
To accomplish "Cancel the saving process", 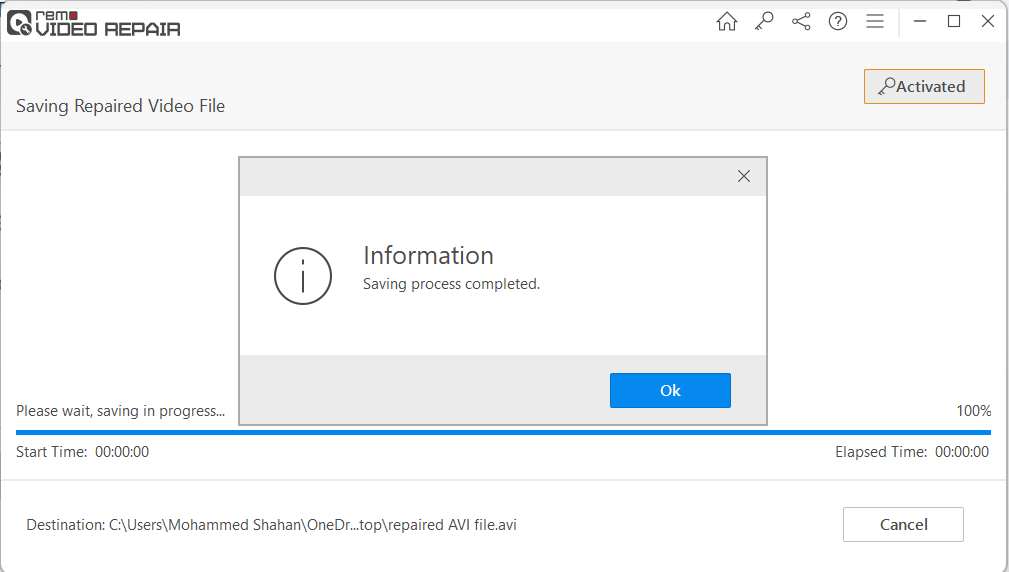I will point(903,524).
